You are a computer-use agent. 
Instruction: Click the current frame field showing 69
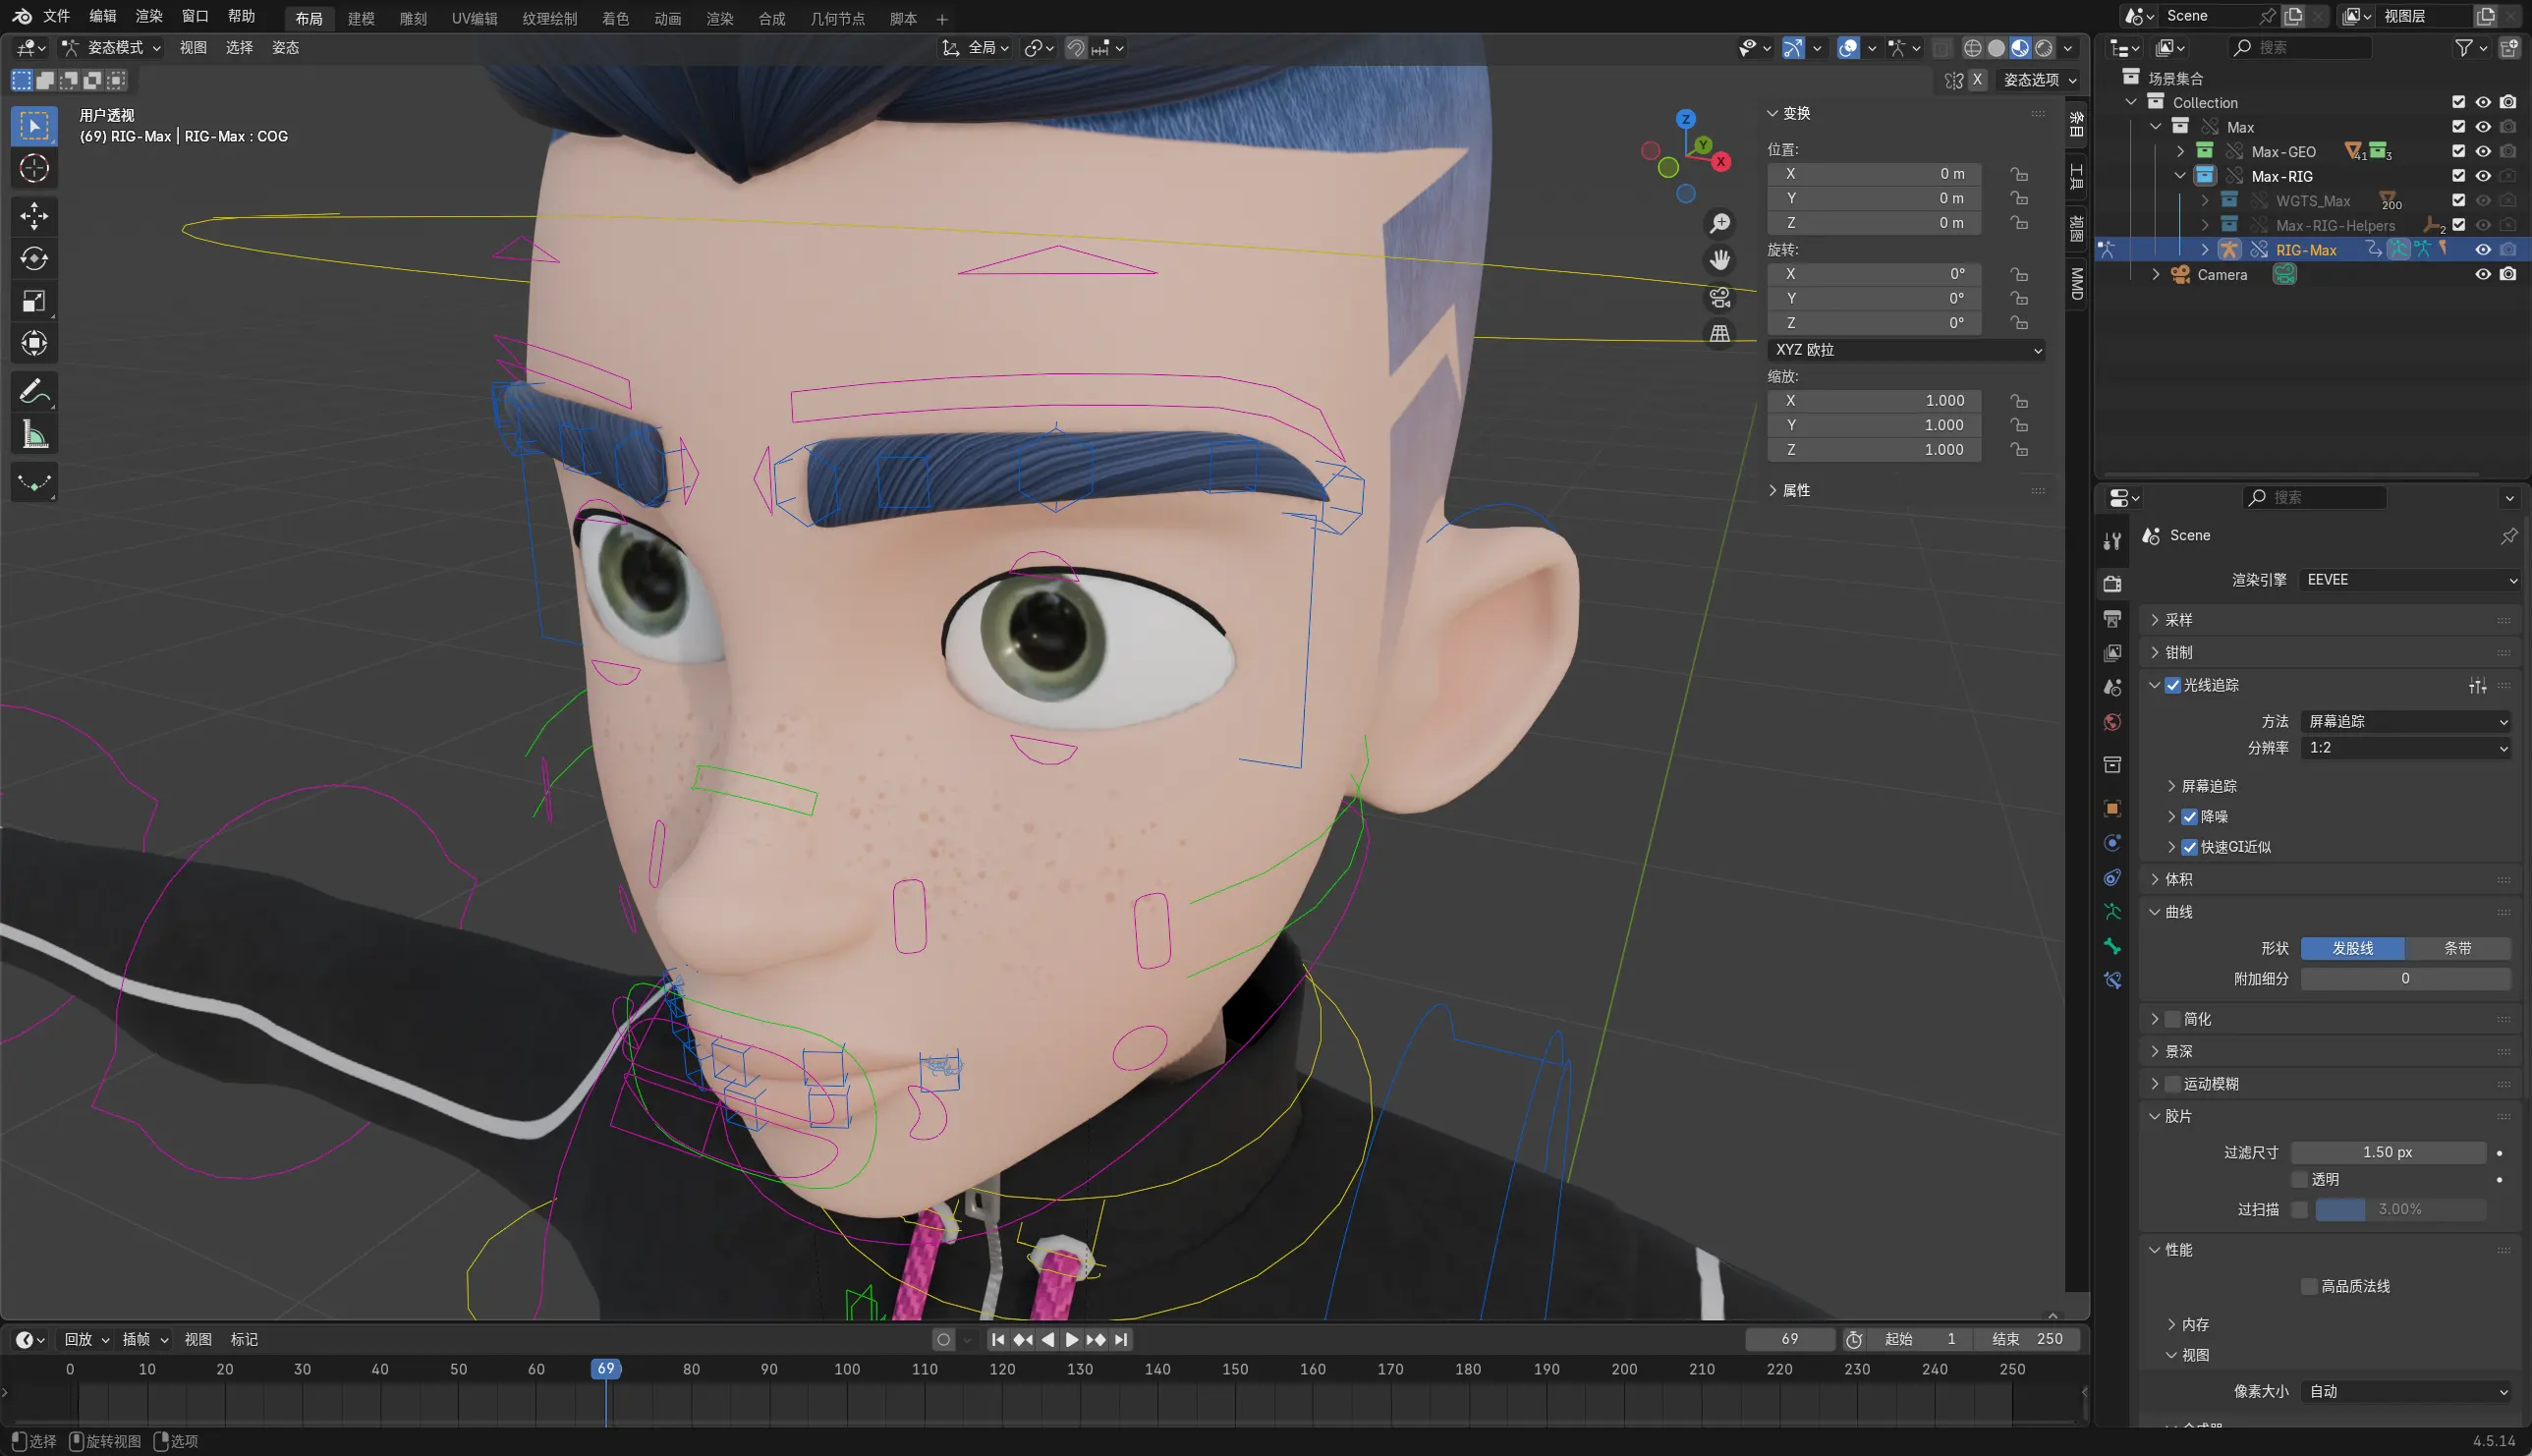[1789, 1339]
